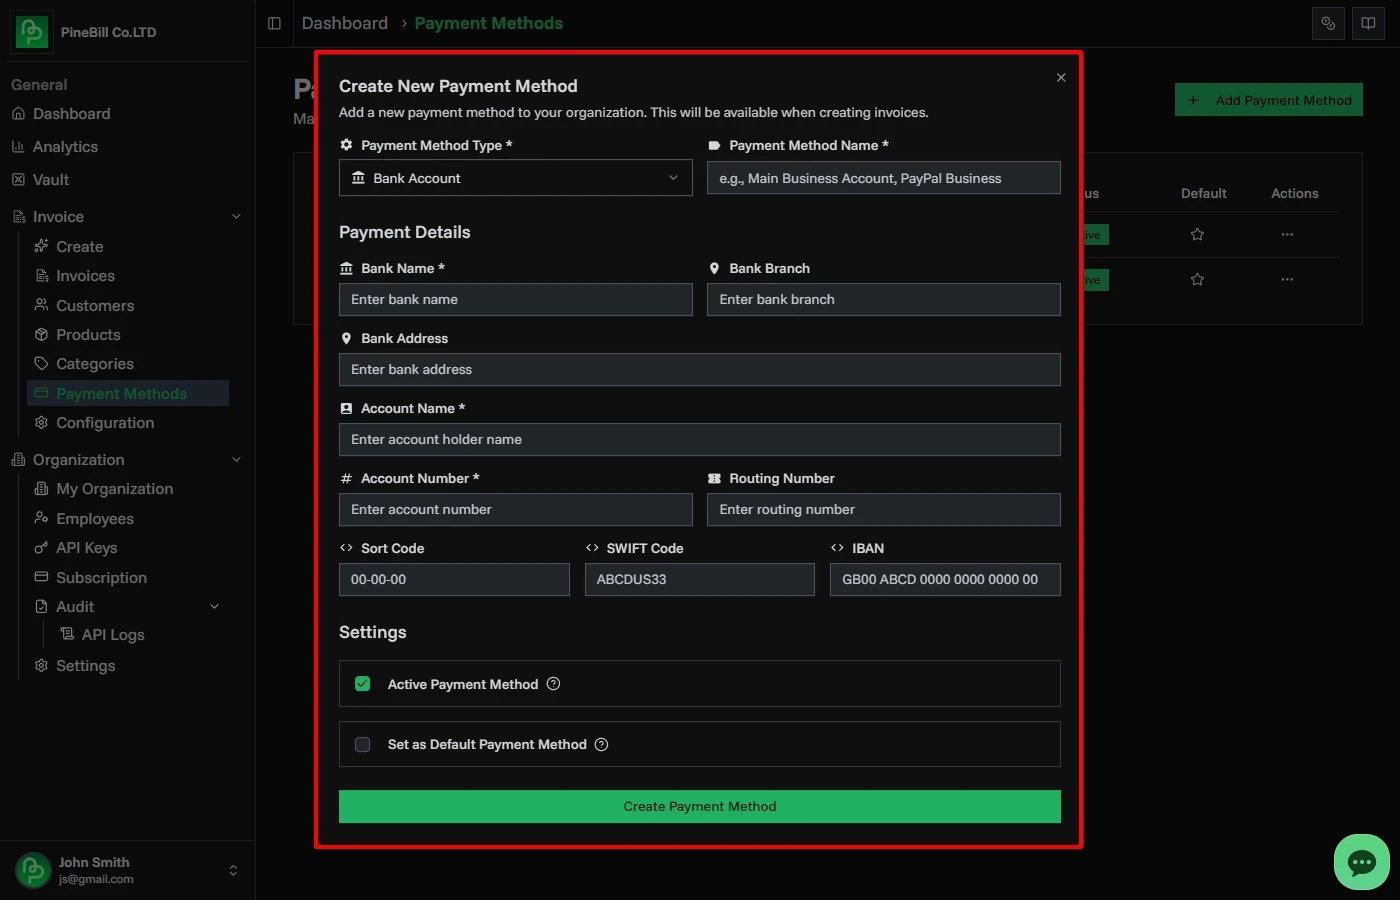Image resolution: width=1400 pixels, height=900 pixels.
Task: Open the Payment Method Type dropdown
Action: point(515,178)
